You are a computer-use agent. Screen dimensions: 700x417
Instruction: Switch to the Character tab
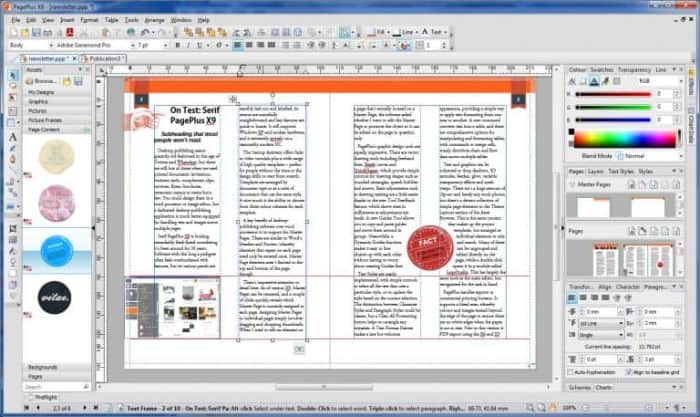point(627,287)
